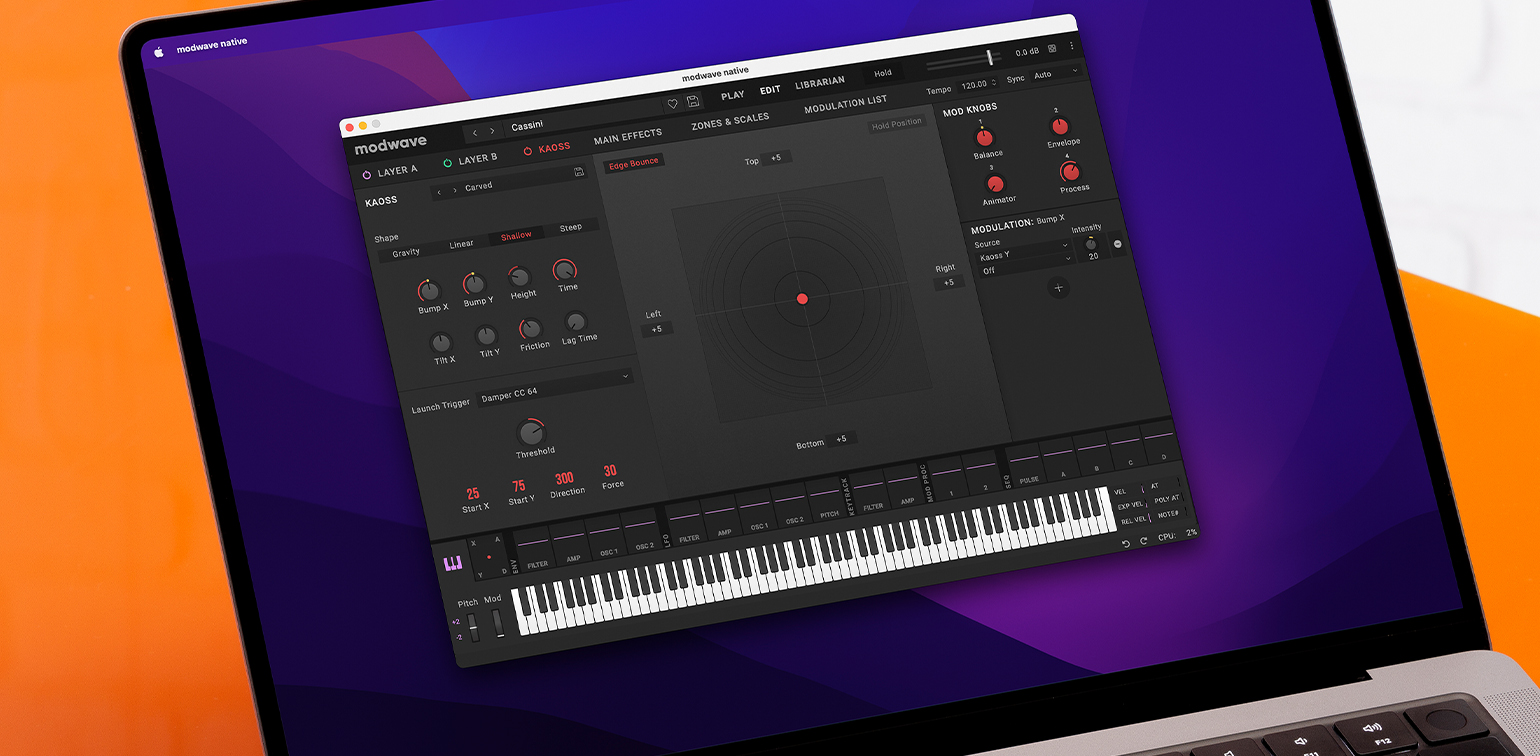Viewport: 1540px width, 756px height.
Task: Toggle the Hold button
Action: [x=883, y=73]
